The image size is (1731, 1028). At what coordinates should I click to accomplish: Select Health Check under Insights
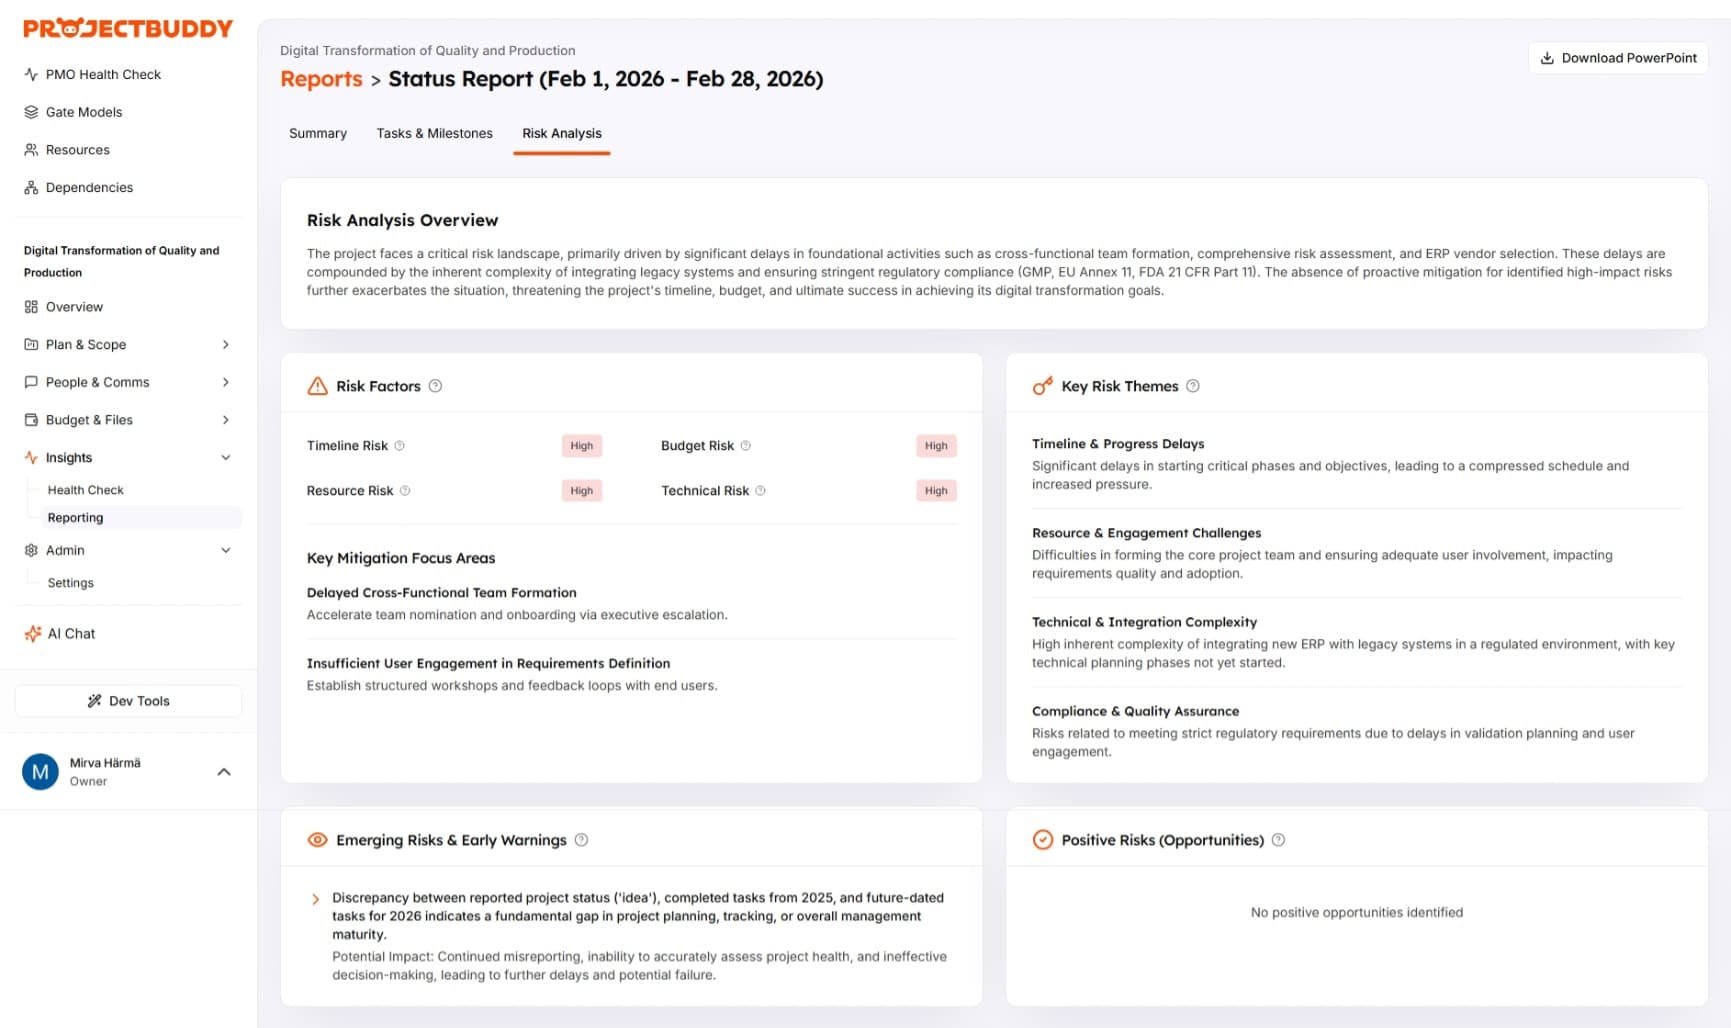(x=86, y=490)
